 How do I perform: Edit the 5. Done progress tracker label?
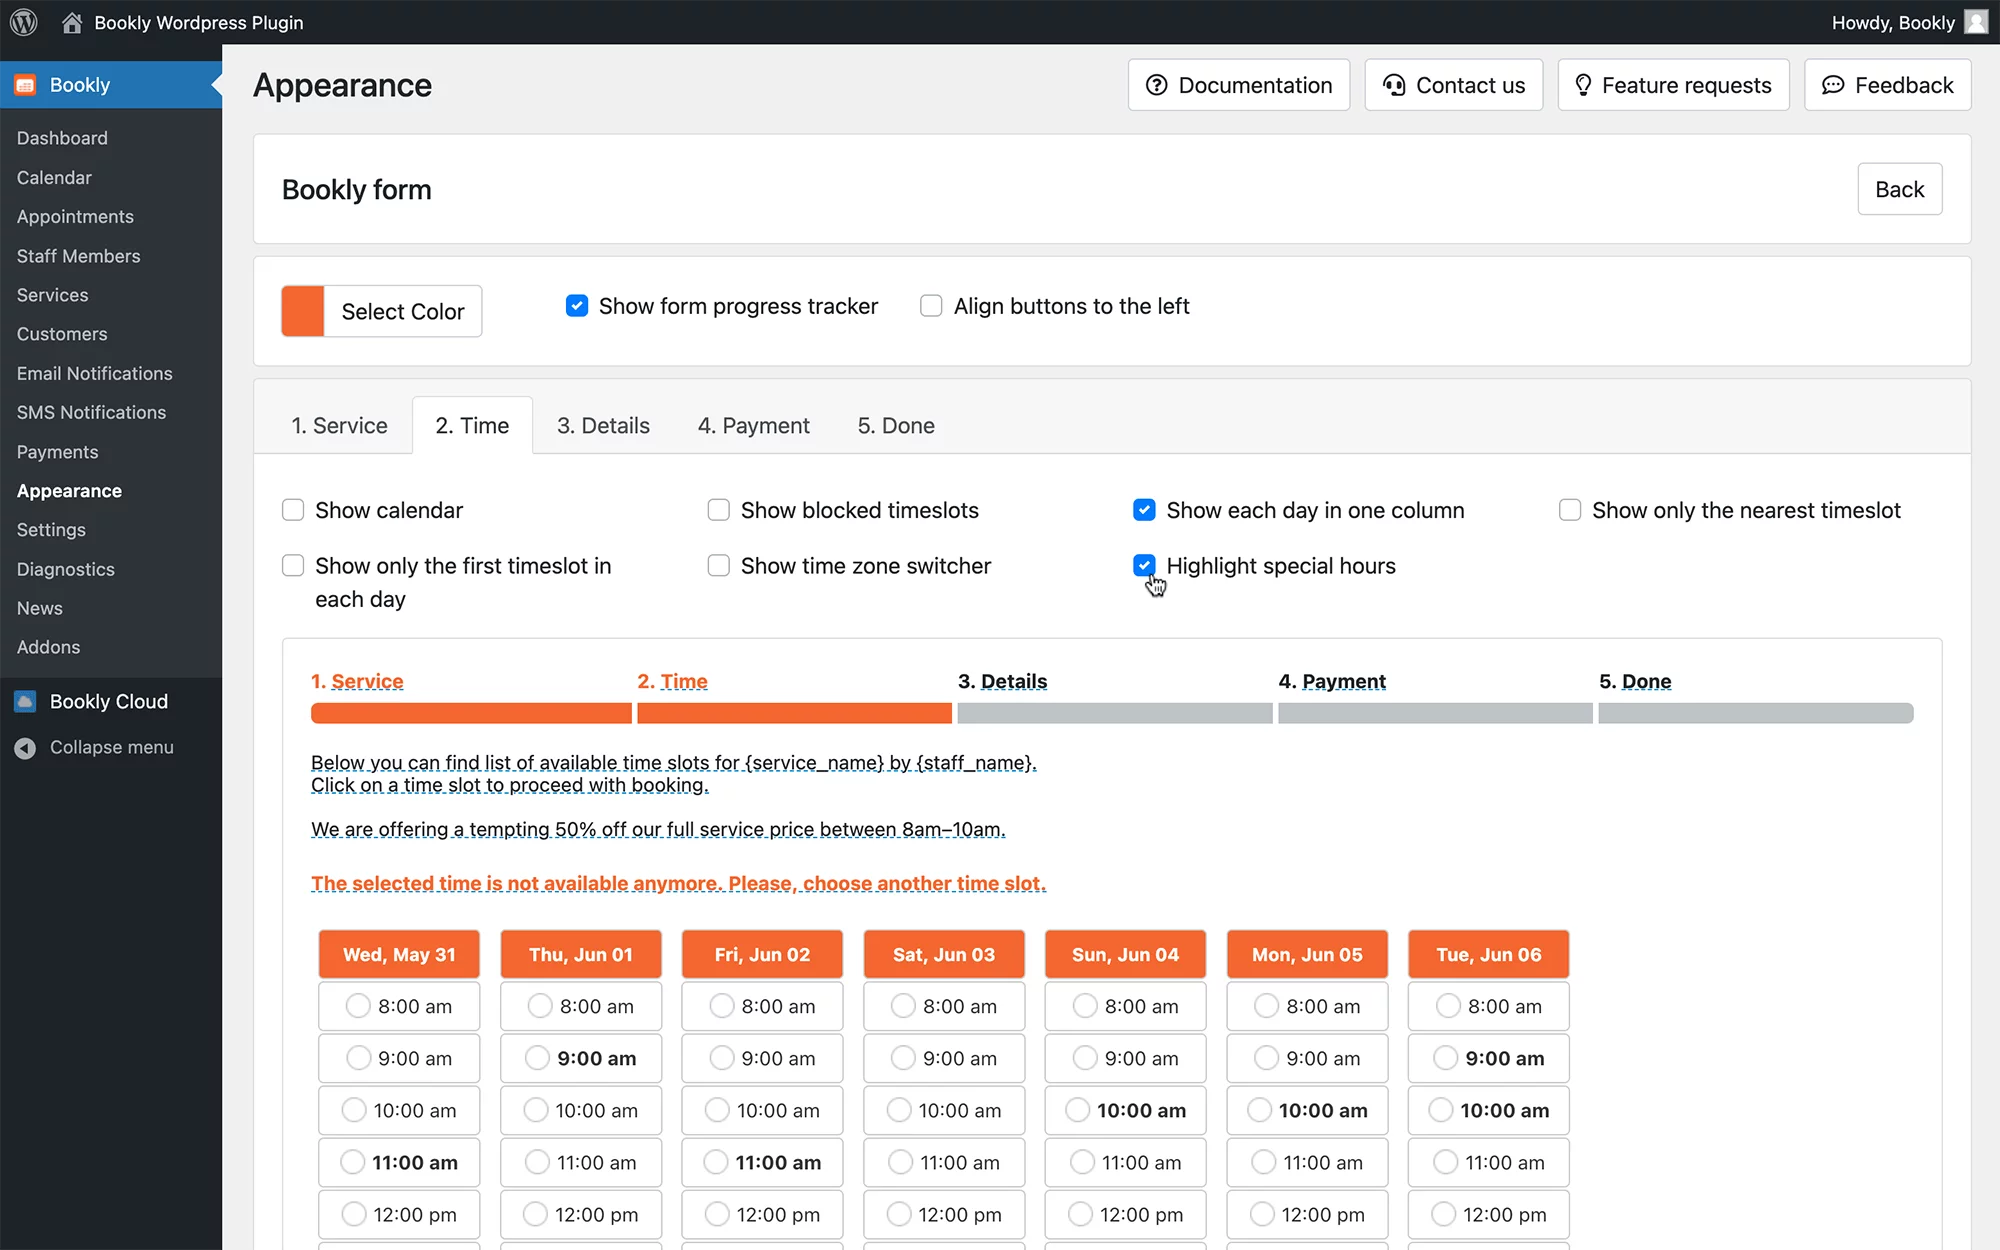point(1646,681)
